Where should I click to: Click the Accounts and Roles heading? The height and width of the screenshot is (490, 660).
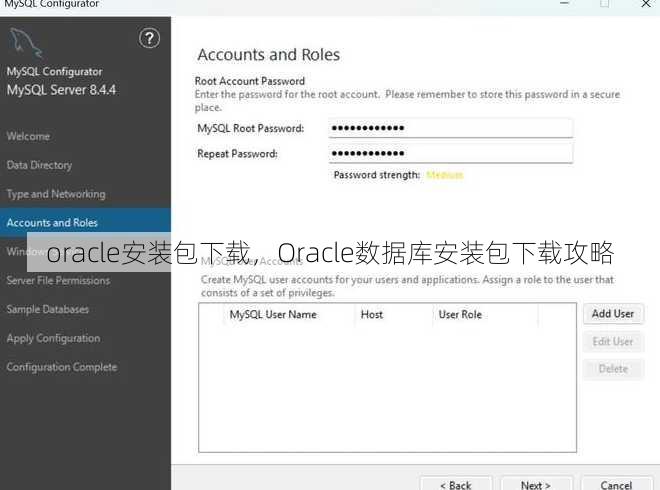tap(269, 55)
